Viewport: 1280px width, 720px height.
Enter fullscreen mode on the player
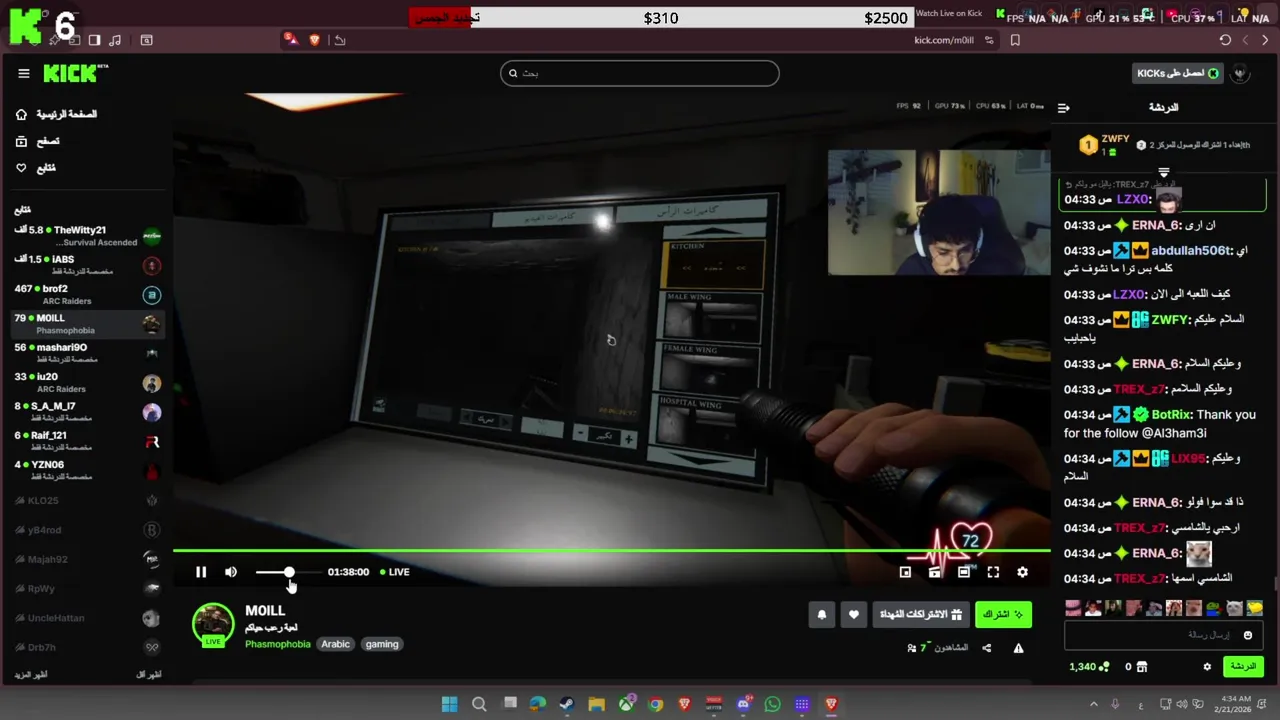[x=993, y=572]
